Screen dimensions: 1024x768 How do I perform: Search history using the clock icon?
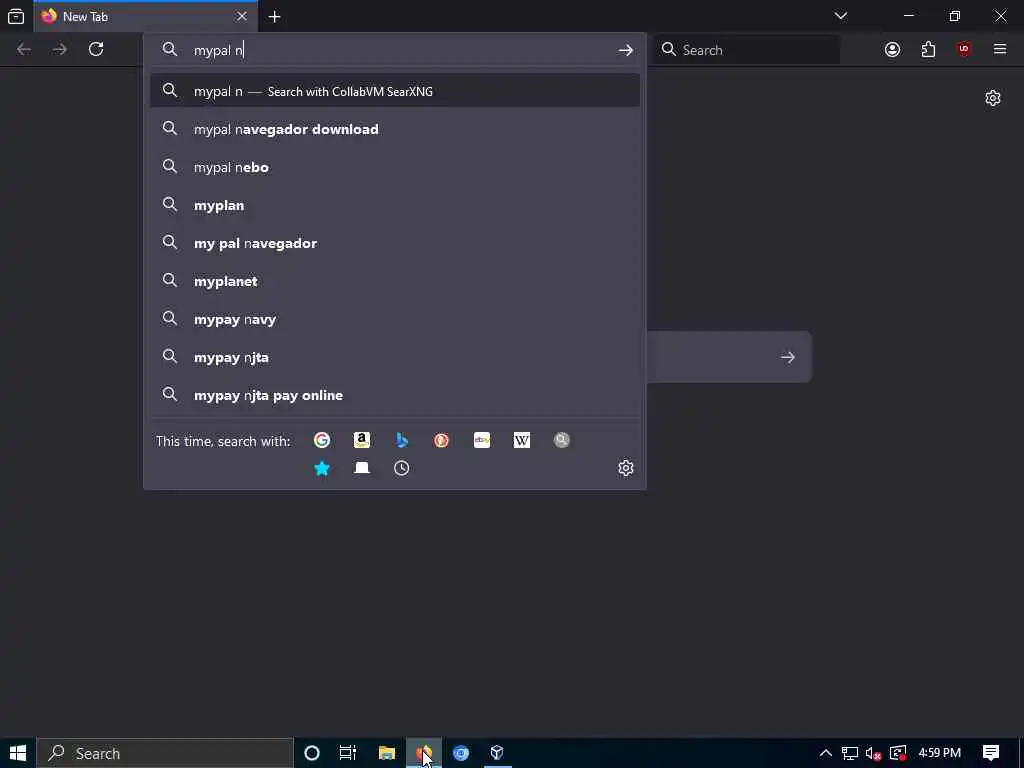(x=402, y=468)
